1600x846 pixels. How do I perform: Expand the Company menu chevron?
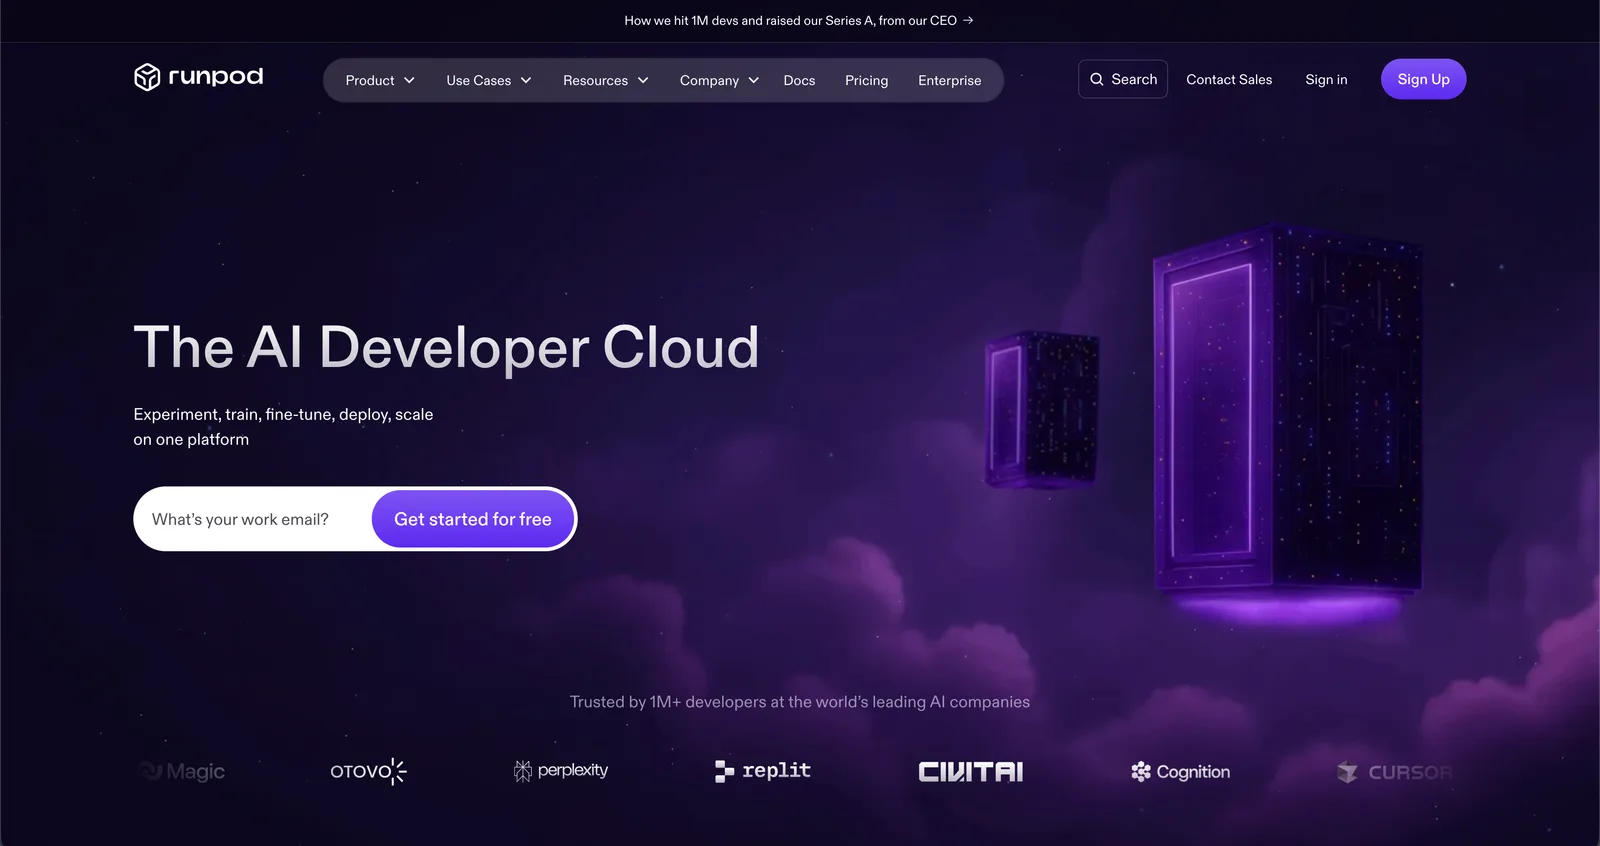754,80
